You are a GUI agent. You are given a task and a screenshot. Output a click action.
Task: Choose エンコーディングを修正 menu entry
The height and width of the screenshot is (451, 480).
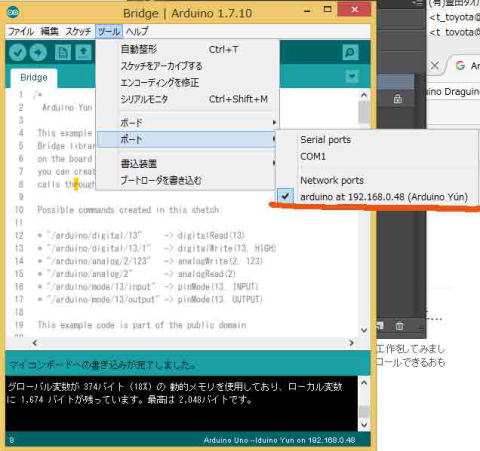(x=188, y=82)
